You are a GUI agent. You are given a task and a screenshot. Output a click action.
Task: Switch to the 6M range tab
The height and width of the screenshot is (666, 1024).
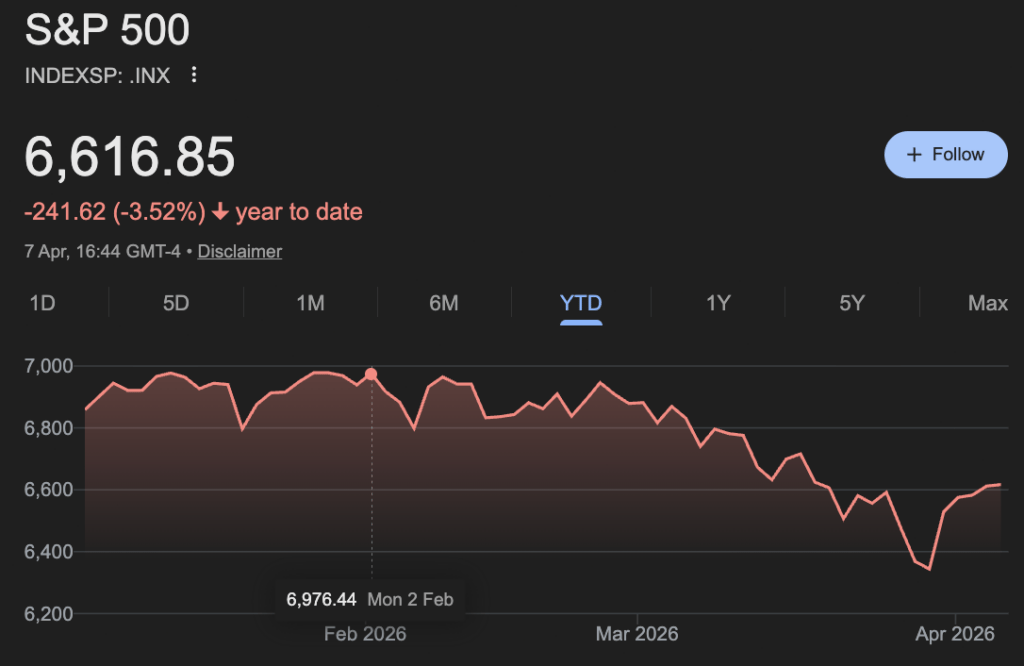click(x=444, y=303)
